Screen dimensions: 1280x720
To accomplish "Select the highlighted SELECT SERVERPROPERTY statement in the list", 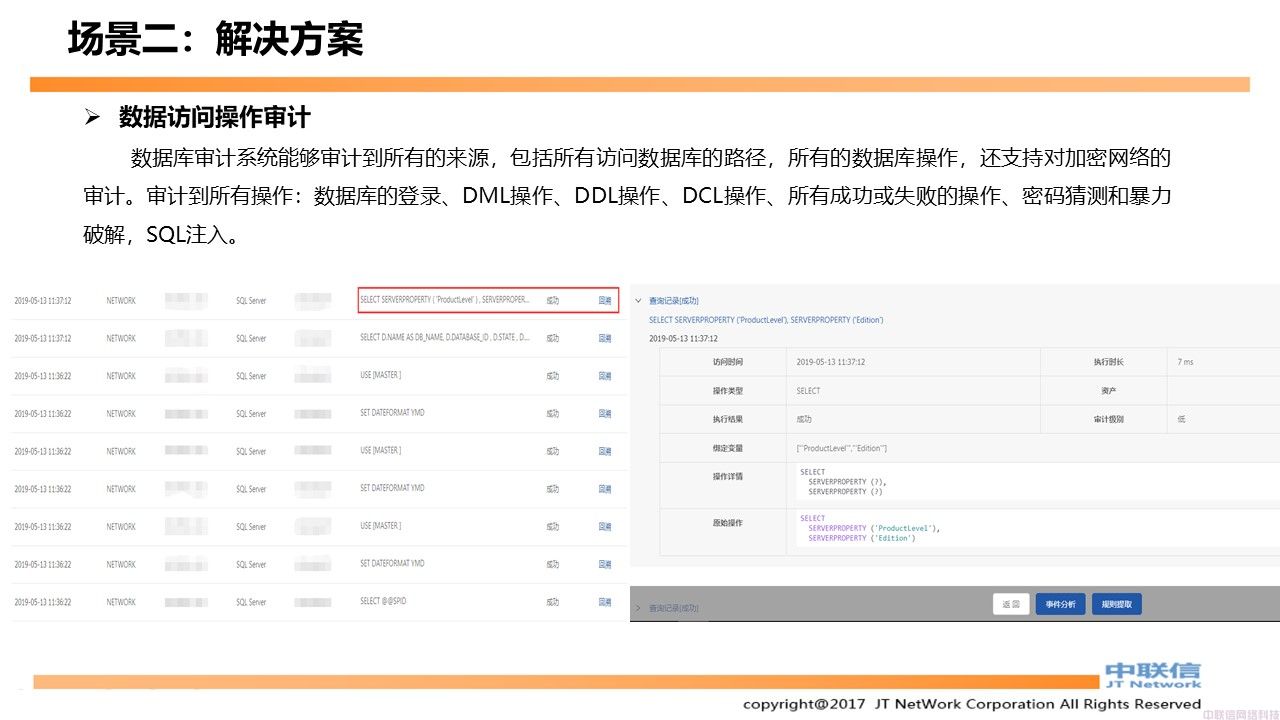I will coord(445,300).
